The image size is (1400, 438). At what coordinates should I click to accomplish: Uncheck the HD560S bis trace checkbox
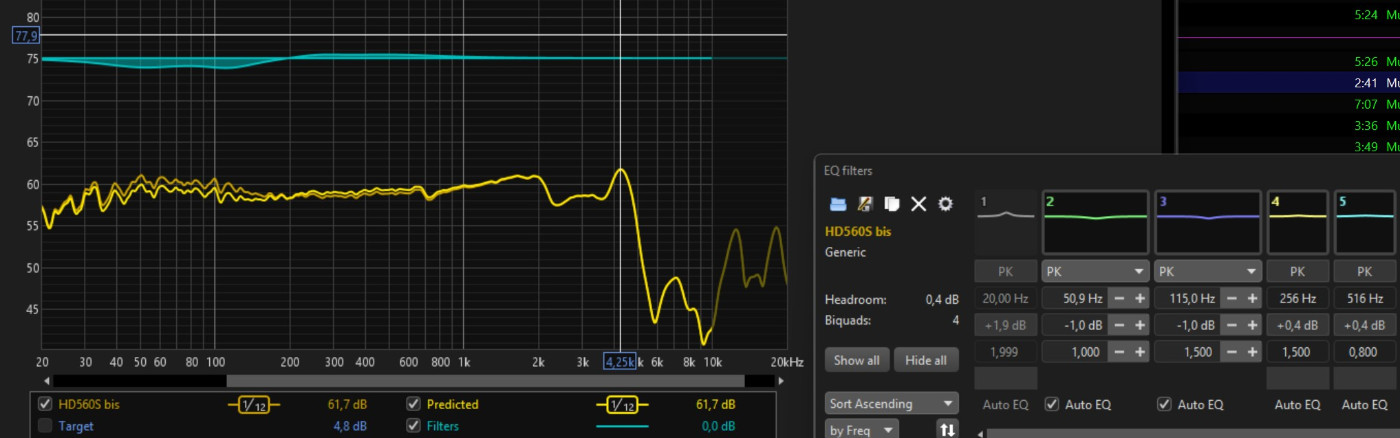[44, 405]
